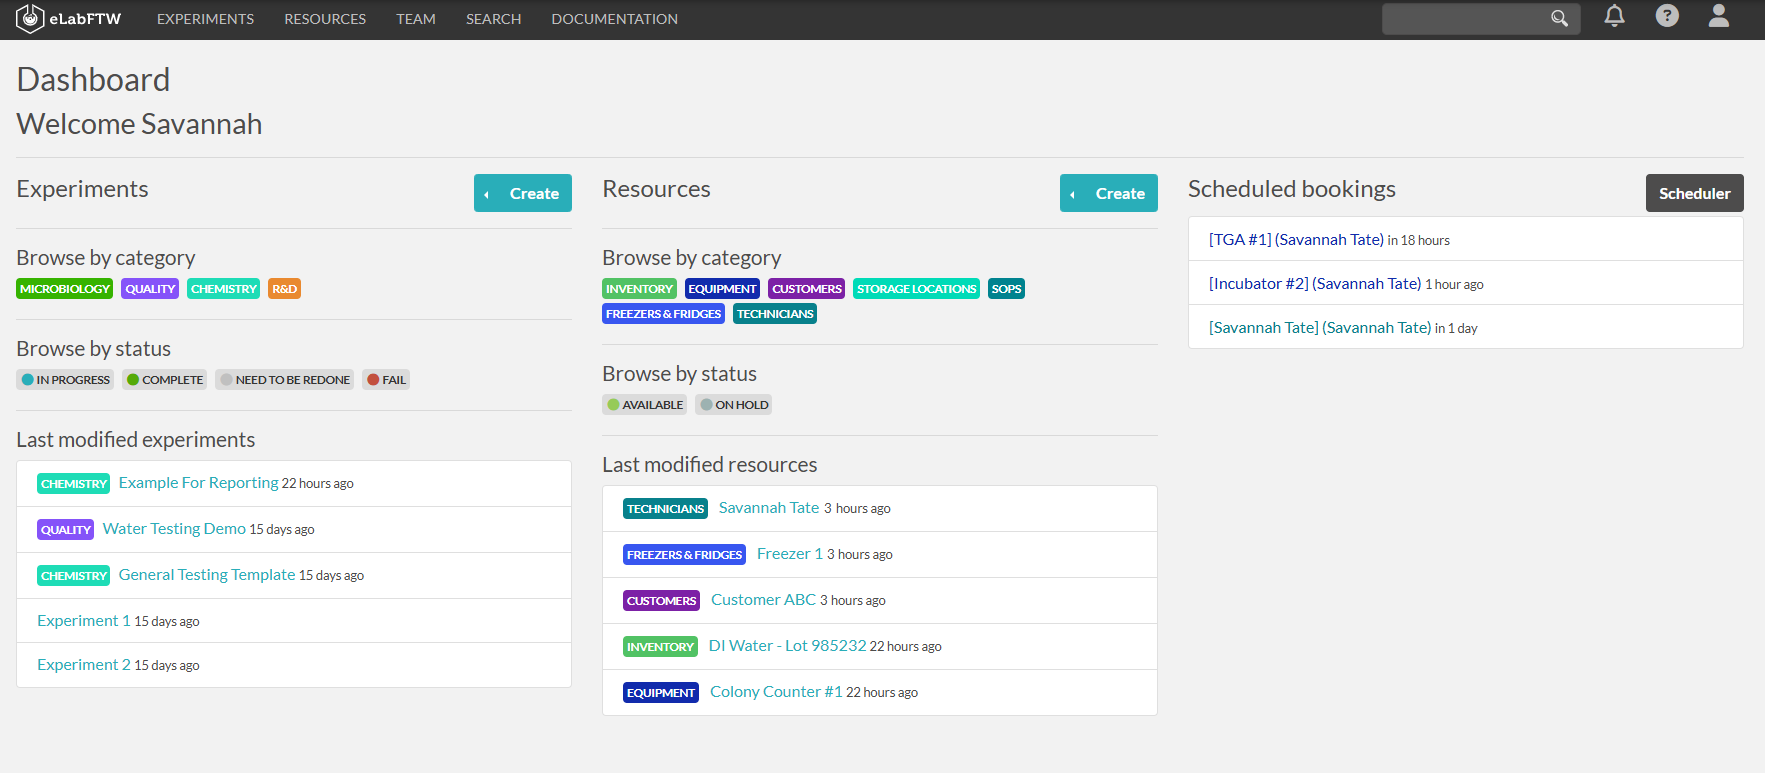
Task: Open Freezer 1 resource
Action: 790,554
